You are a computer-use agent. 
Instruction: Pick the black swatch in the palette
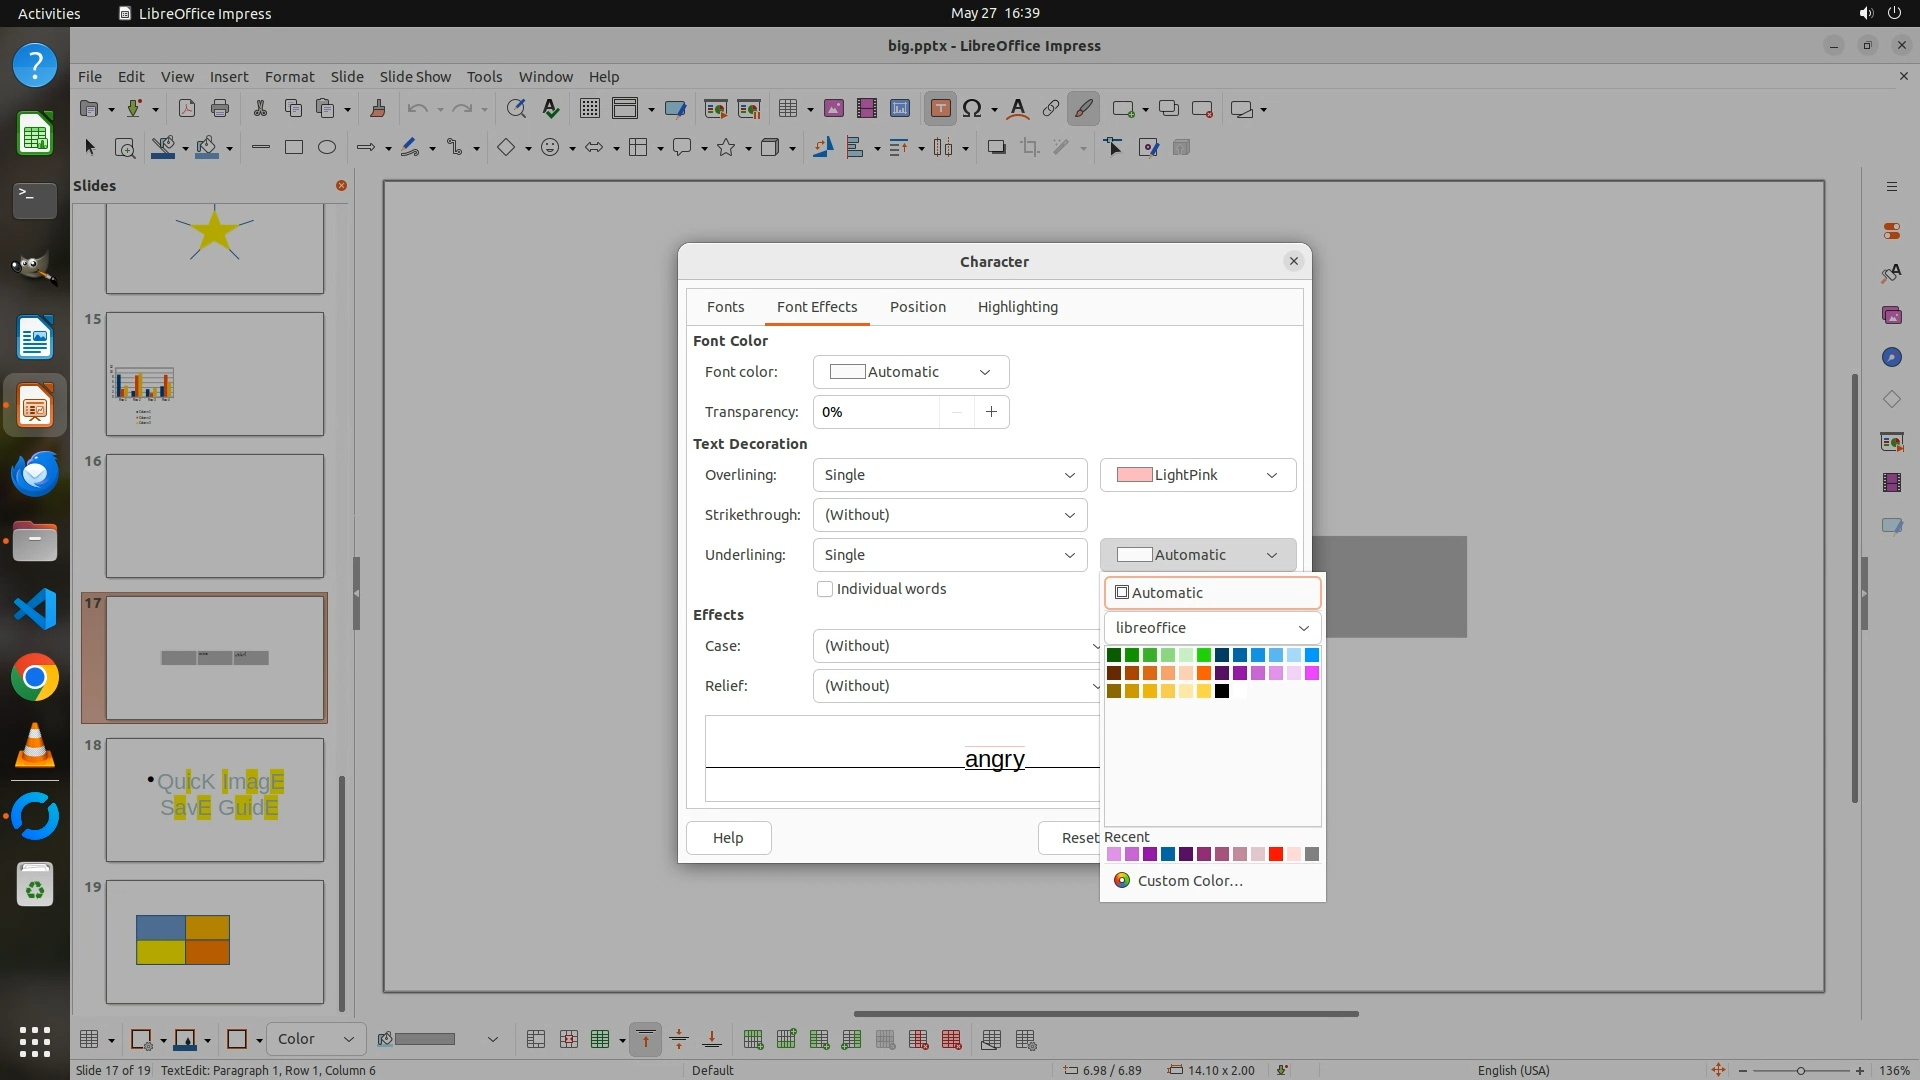click(1221, 691)
